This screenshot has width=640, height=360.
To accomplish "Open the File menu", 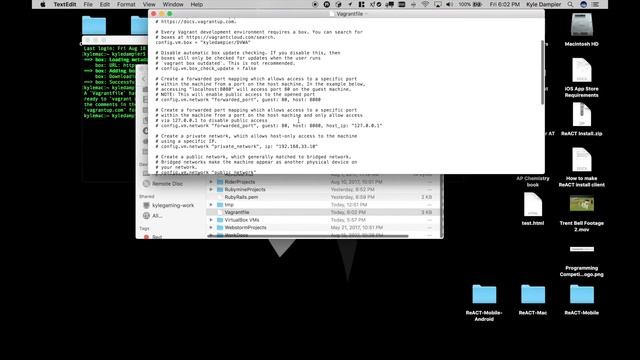I will [88, 4].
